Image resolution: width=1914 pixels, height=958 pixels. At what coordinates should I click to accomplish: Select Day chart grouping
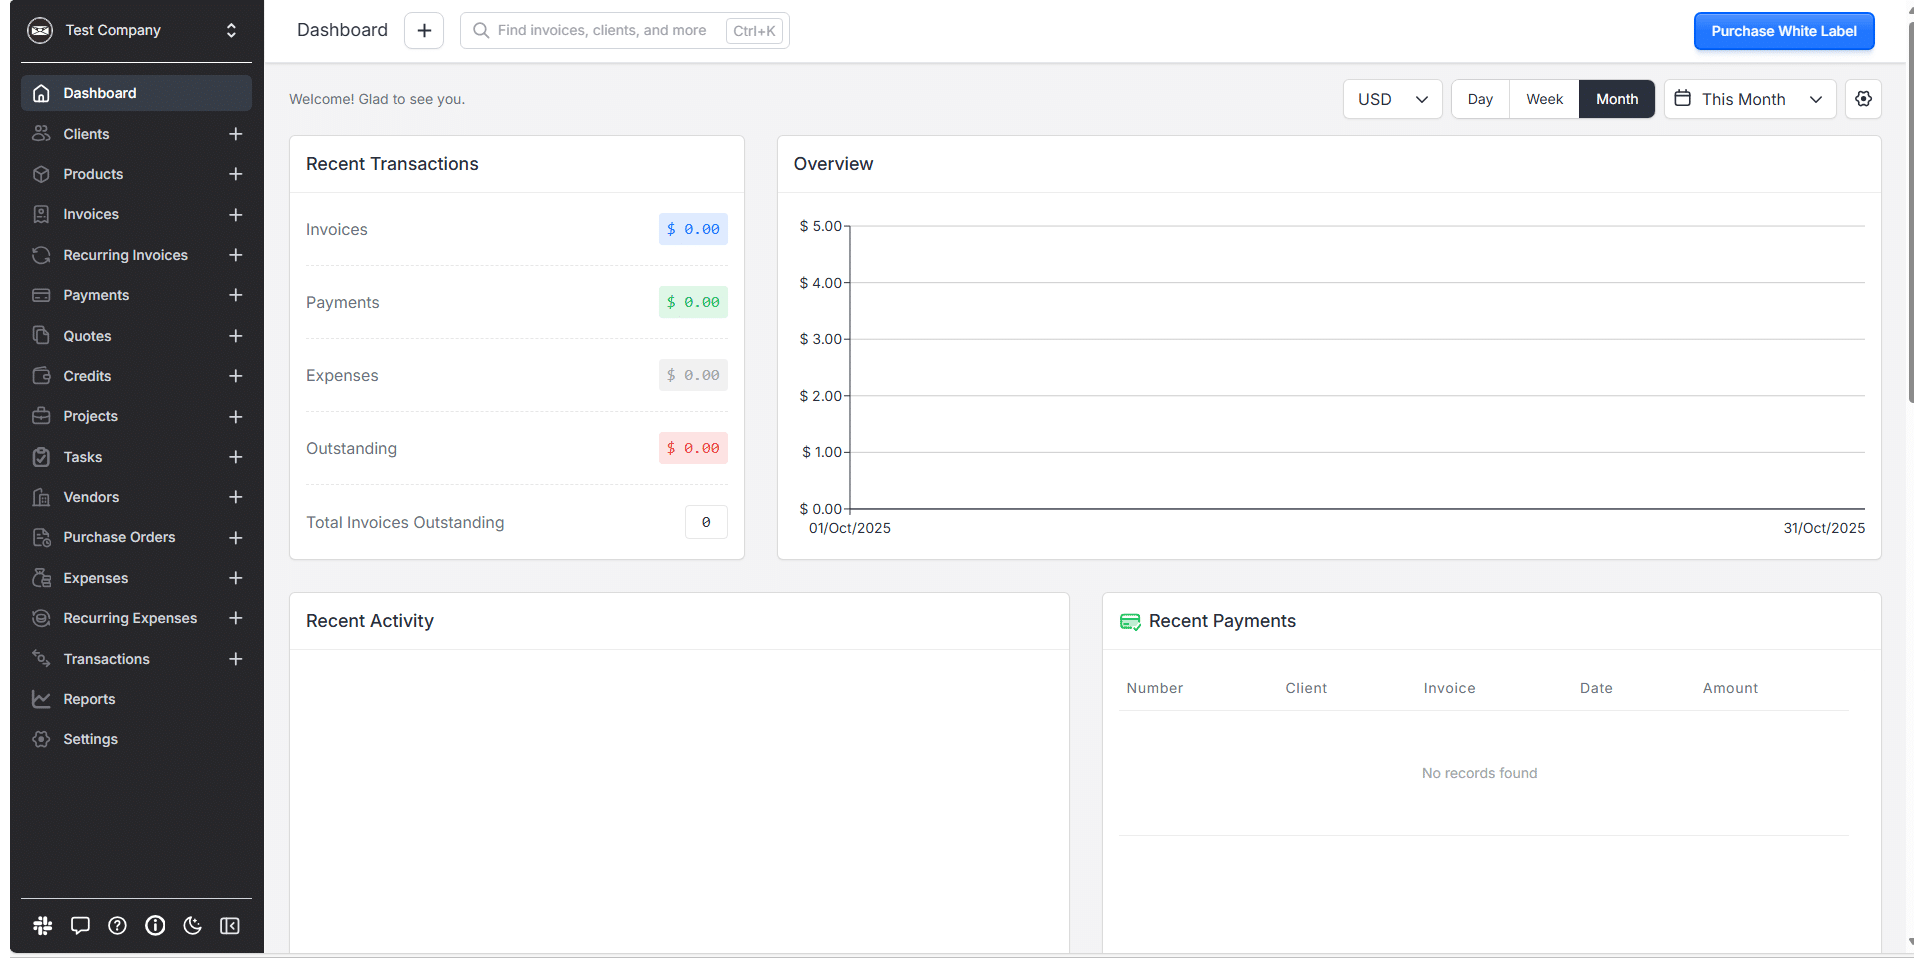(x=1480, y=99)
